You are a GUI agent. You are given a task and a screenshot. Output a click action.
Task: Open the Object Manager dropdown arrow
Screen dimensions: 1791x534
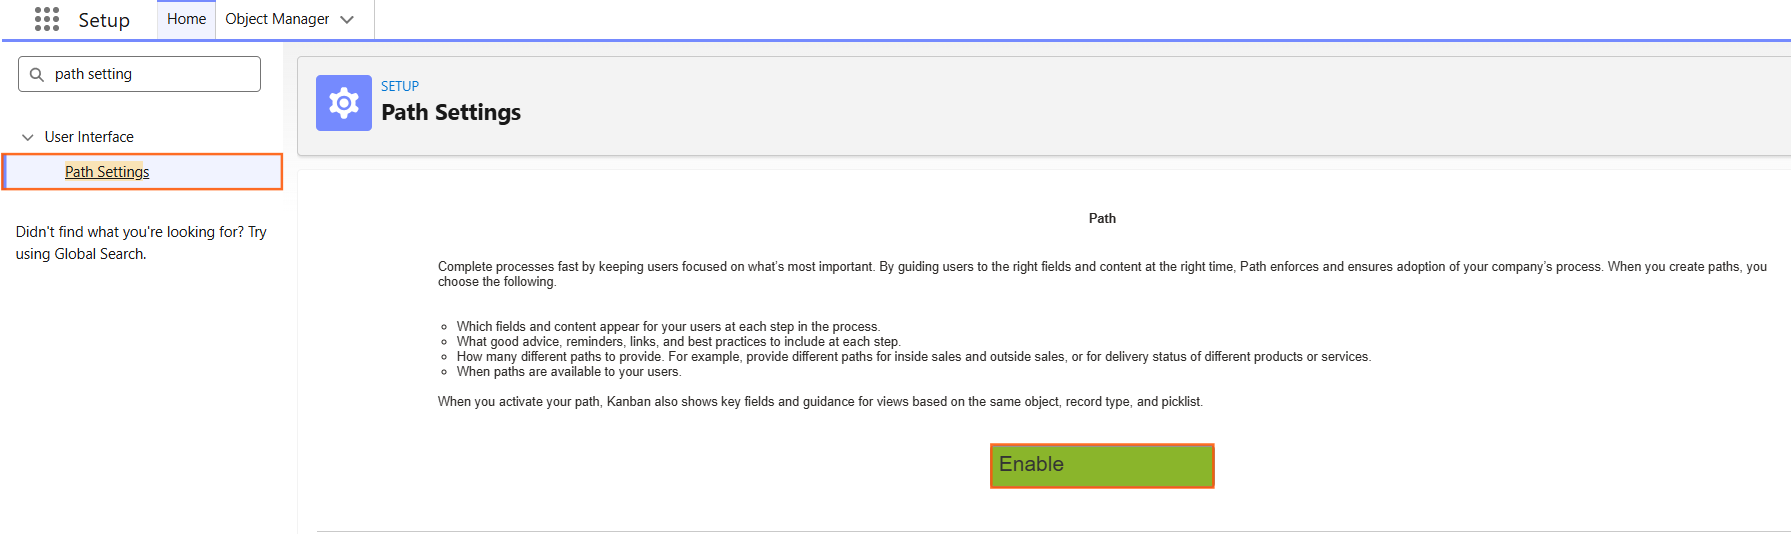point(347,19)
